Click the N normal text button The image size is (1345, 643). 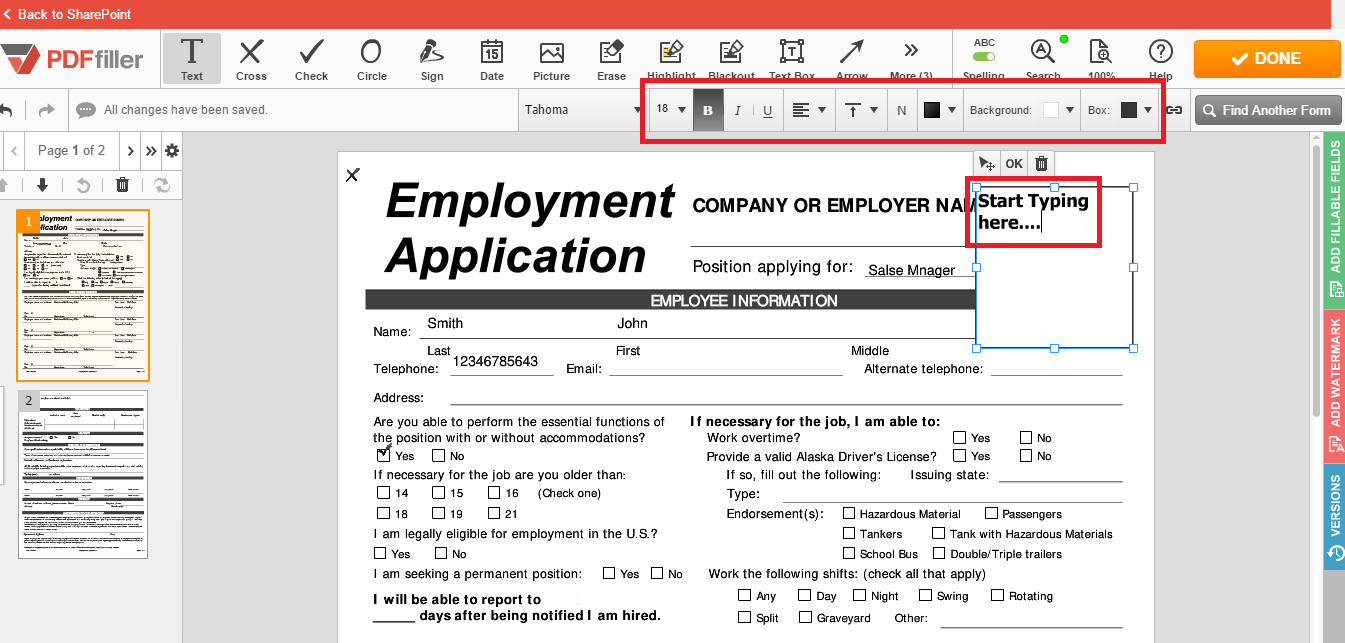901,110
